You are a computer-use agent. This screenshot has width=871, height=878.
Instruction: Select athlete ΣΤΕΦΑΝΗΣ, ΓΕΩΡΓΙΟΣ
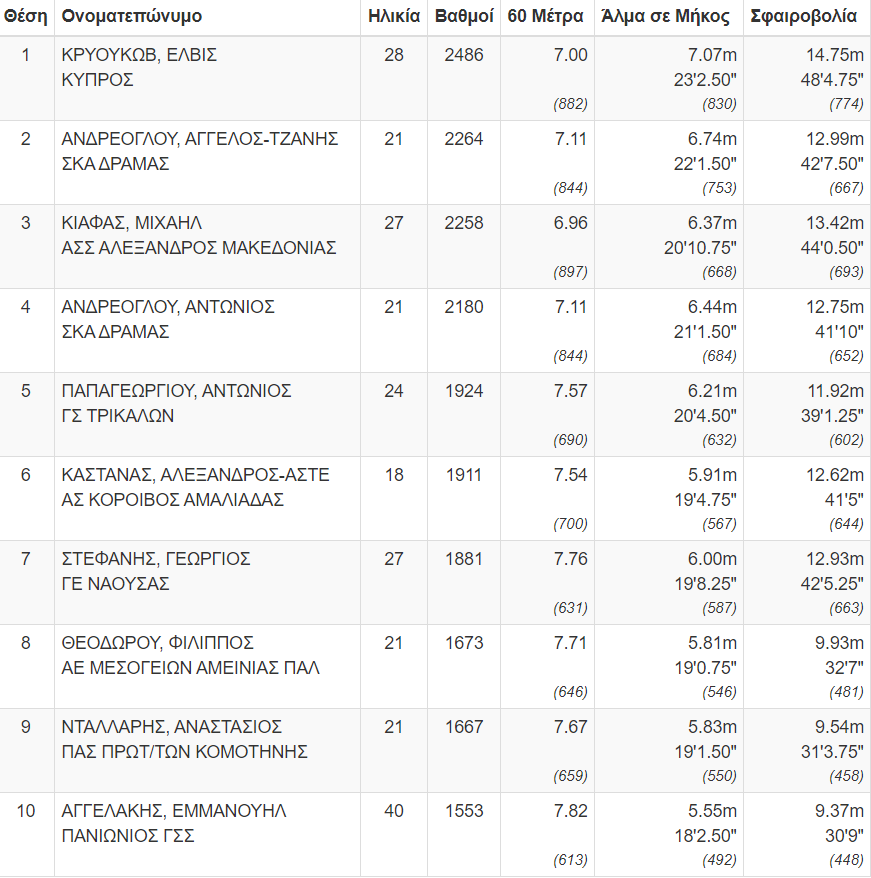point(156,559)
